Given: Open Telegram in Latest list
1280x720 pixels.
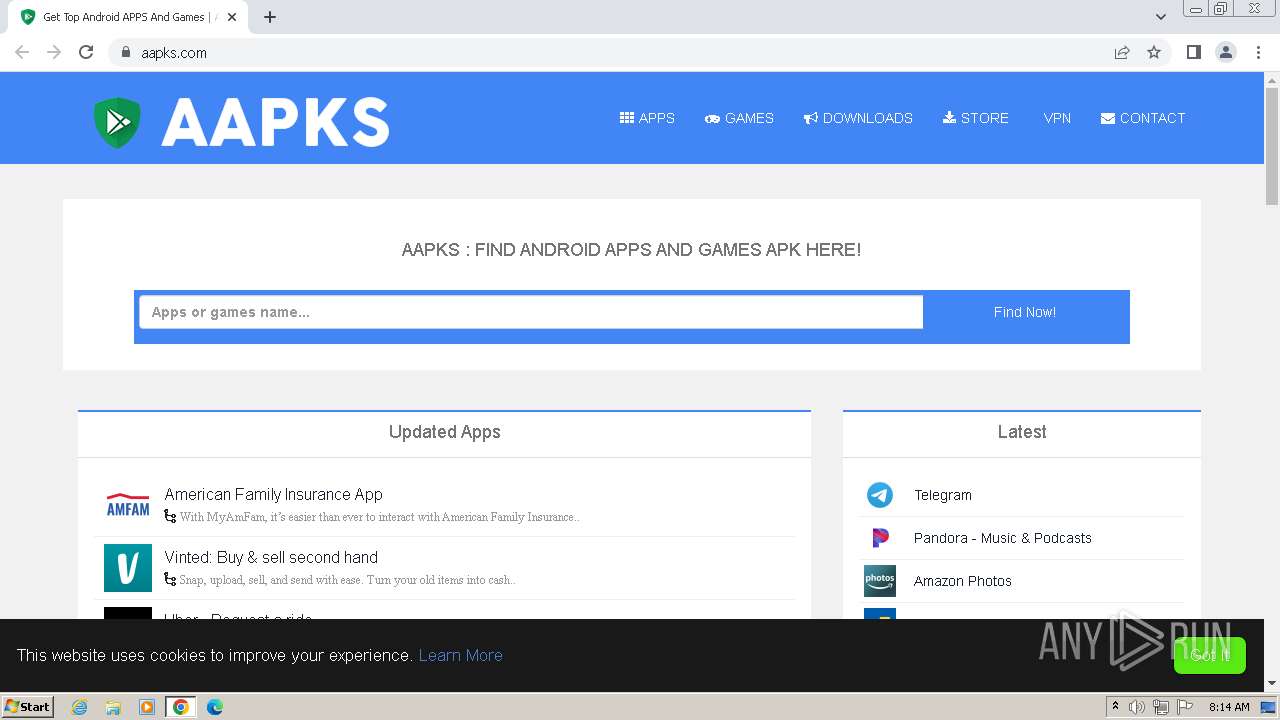Looking at the screenshot, I should (943, 495).
